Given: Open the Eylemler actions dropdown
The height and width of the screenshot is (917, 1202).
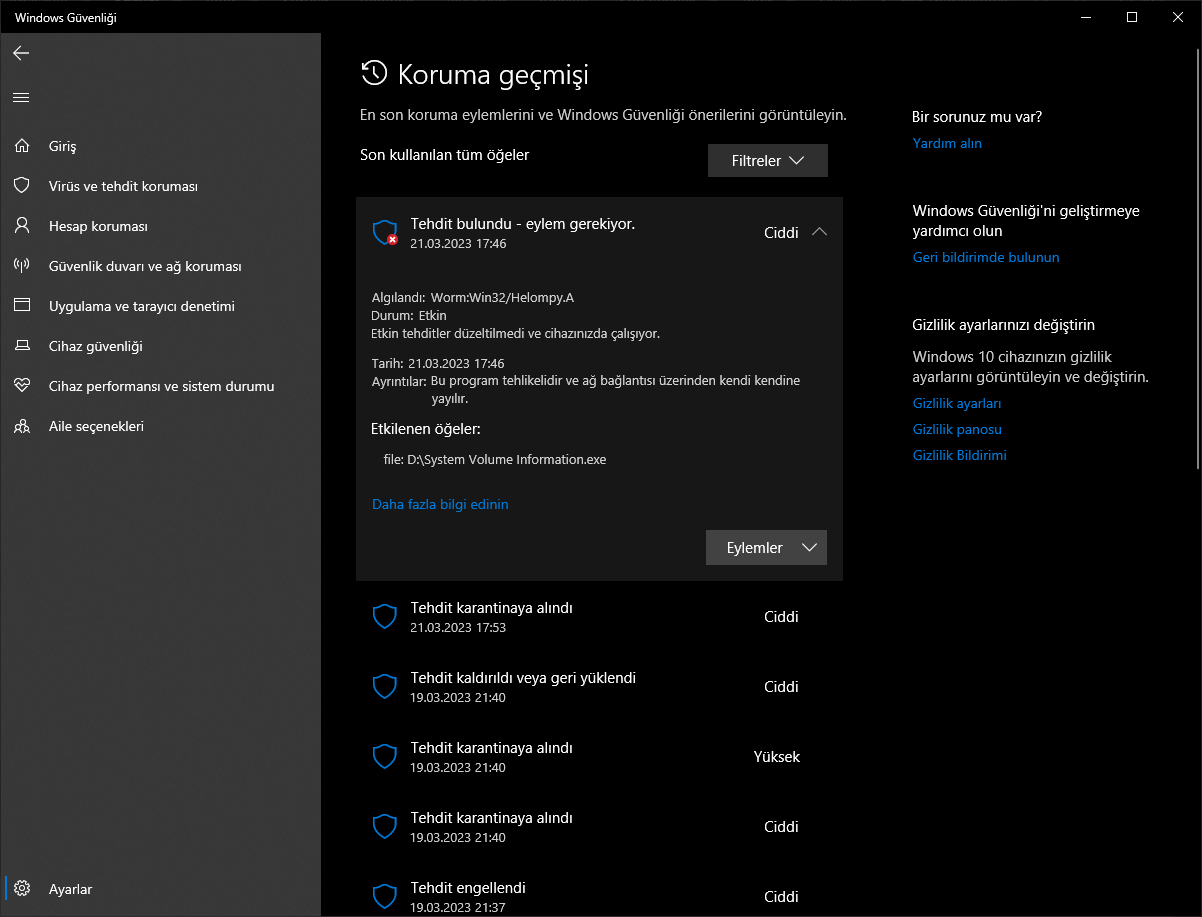Looking at the screenshot, I should (x=766, y=548).
